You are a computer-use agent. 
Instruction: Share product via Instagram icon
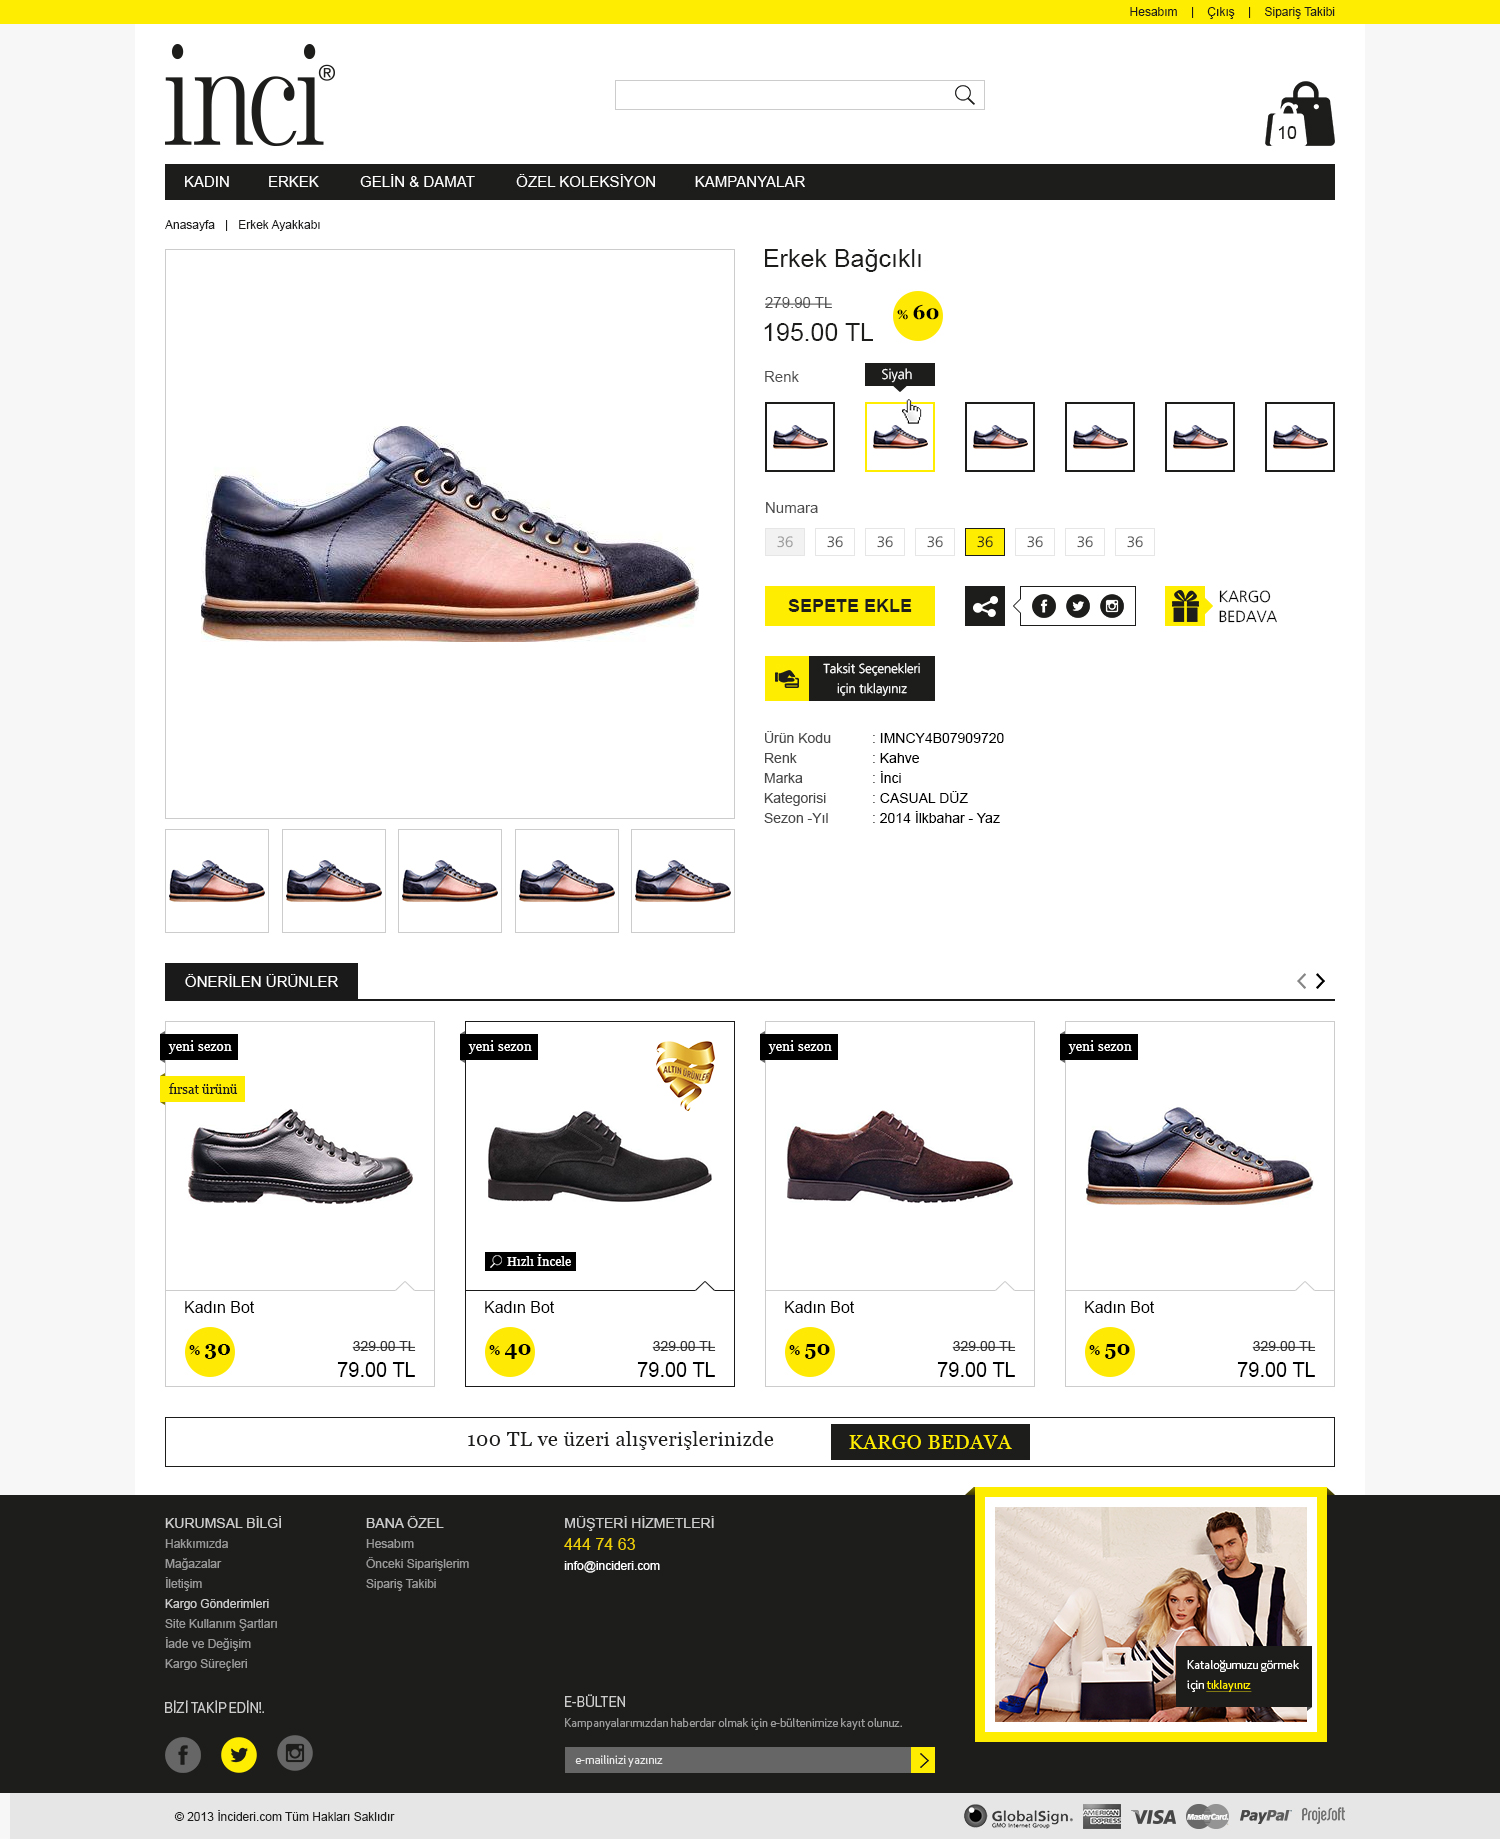pyautogui.click(x=1112, y=606)
